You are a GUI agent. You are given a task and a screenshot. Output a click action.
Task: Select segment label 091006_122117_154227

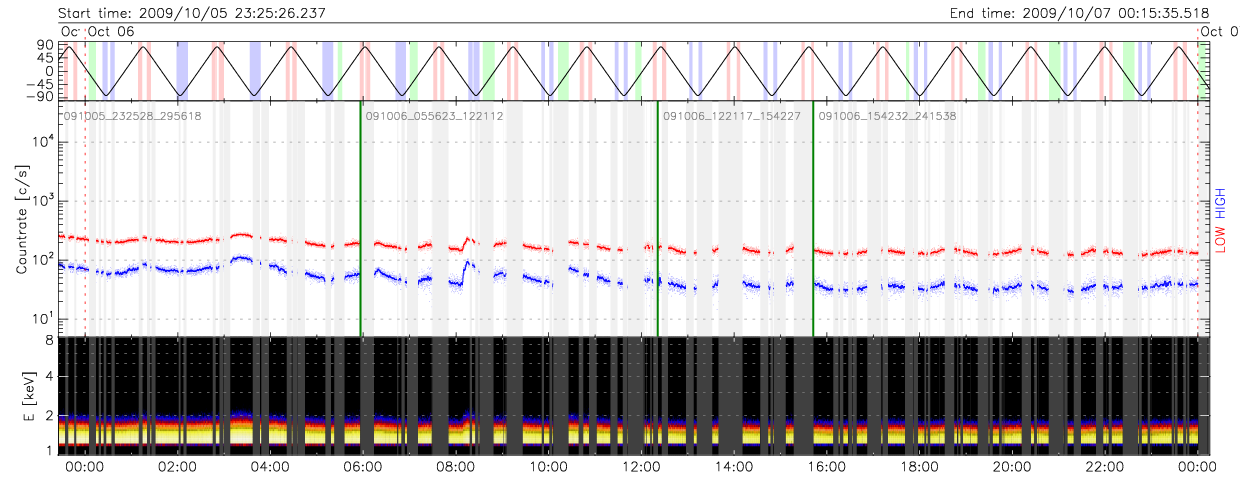[x=732, y=117]
